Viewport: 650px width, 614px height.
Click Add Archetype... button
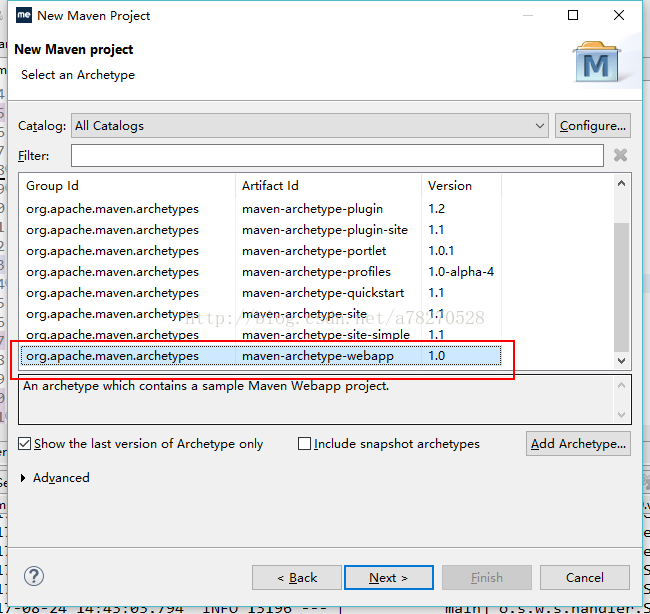(x=578, y=444)
